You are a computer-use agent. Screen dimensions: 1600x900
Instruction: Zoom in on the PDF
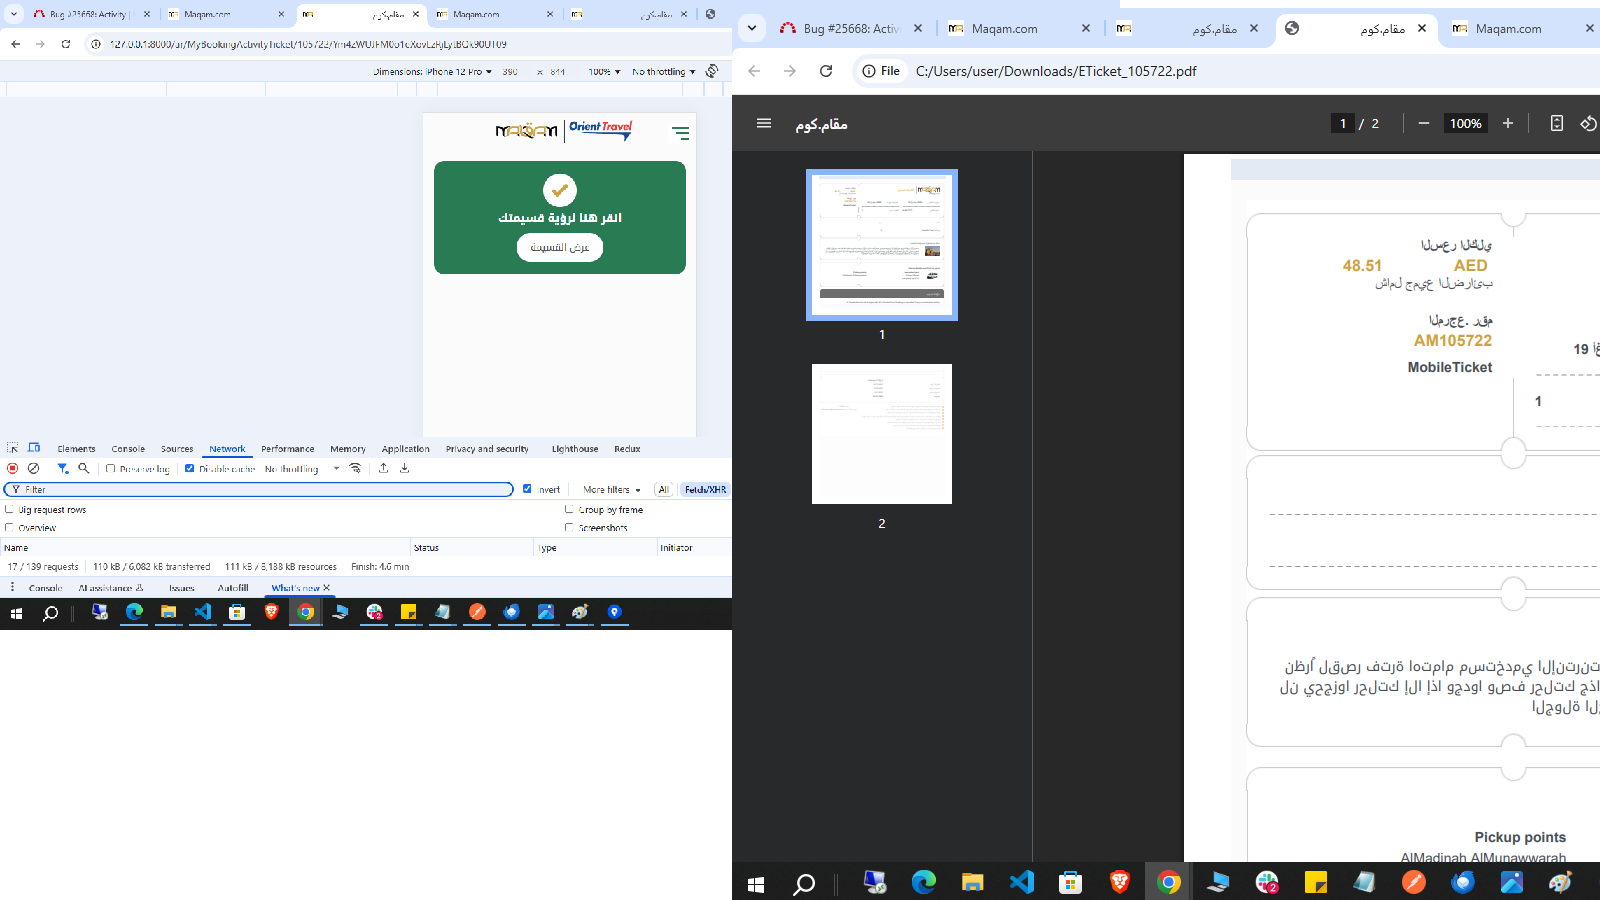pos(1508,123)
